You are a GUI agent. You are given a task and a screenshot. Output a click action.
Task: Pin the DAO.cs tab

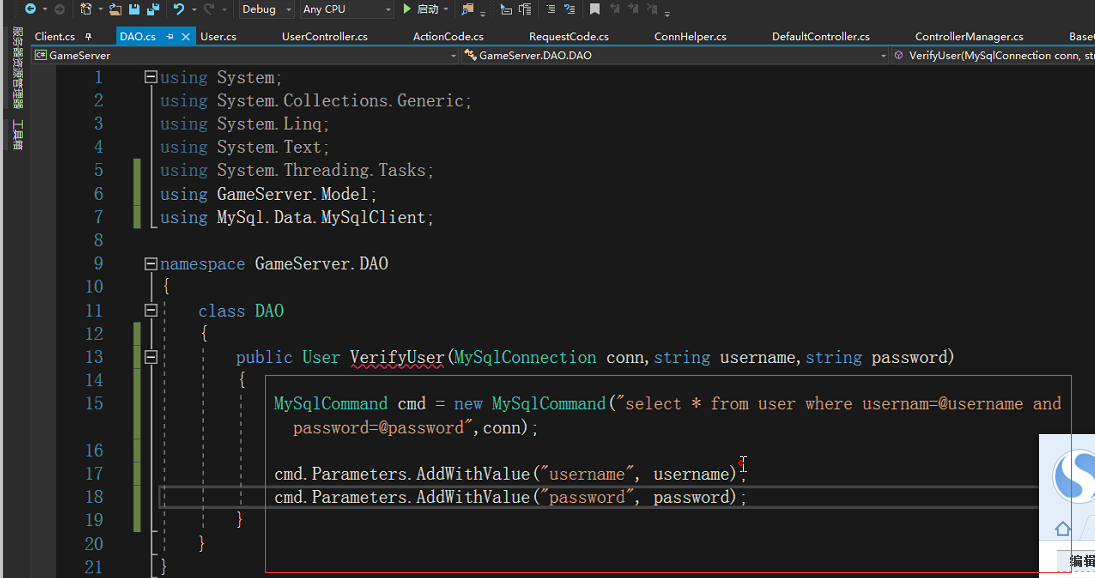pos(170,36)
